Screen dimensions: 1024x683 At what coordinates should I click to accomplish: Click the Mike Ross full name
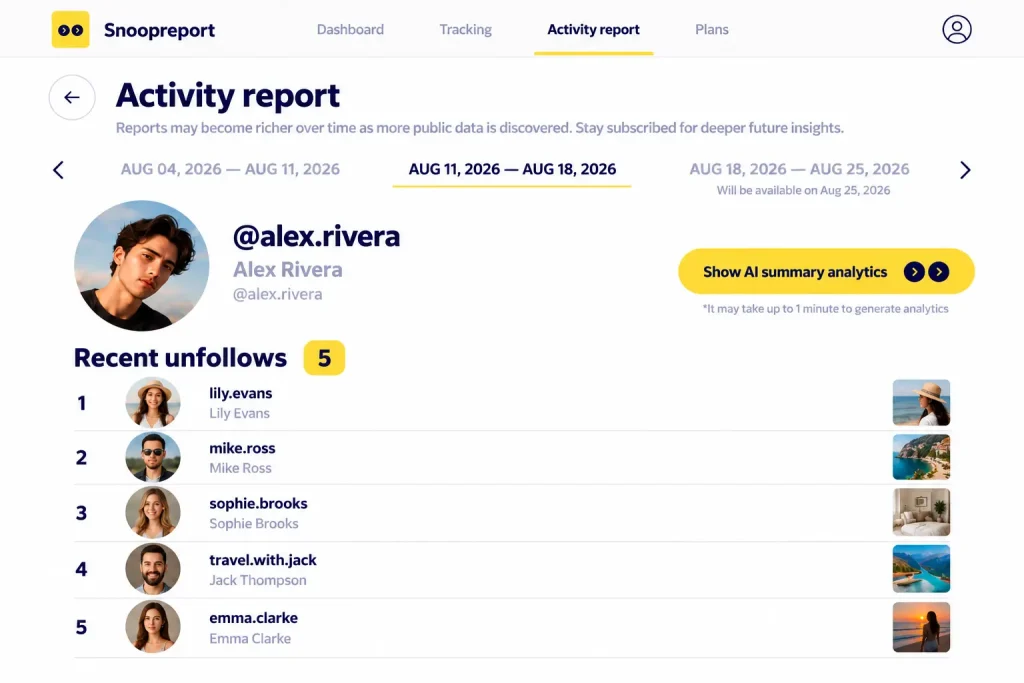point(240,468)
